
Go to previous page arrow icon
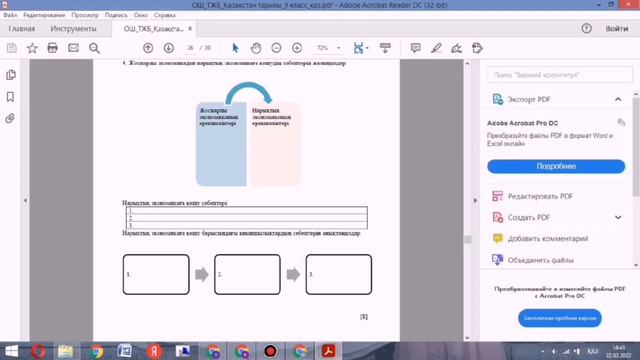[x=148, y=48]
